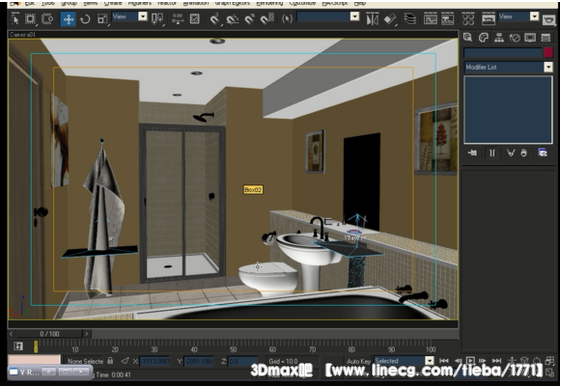The height and width of the screenshot is (387, 572).
Task: Toggle Auto Key animation mode
Action: click(358, 361)
